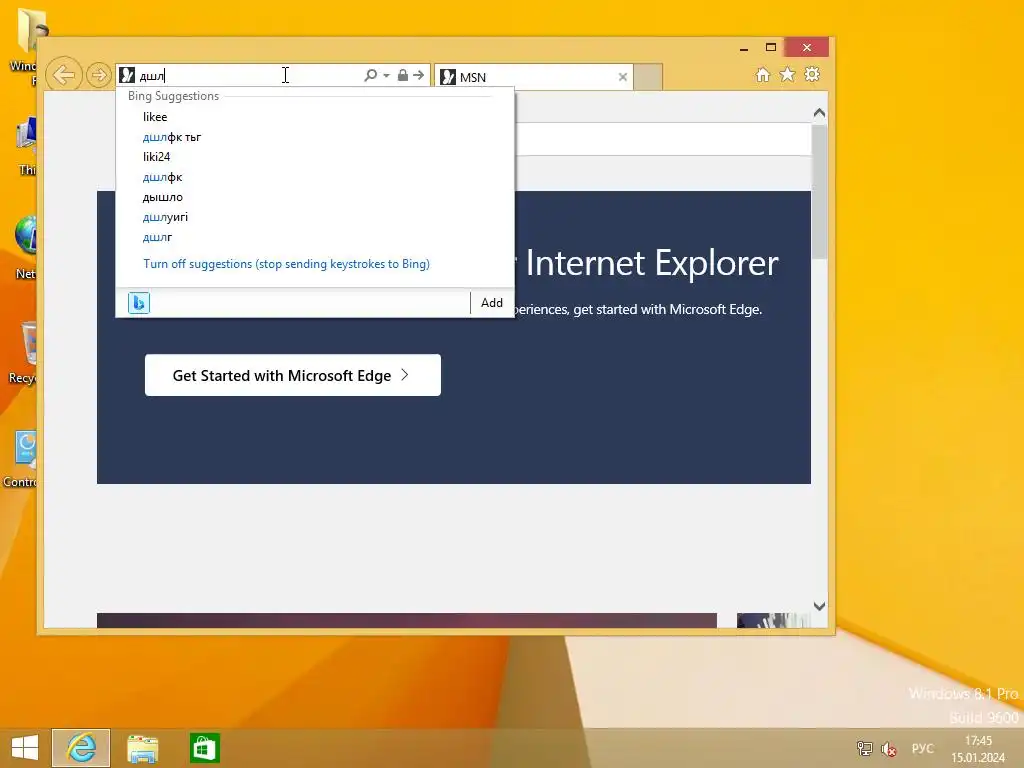Go back with the browser Back arrow
The height and width of the screenshot is (768, 1024).
64,75
